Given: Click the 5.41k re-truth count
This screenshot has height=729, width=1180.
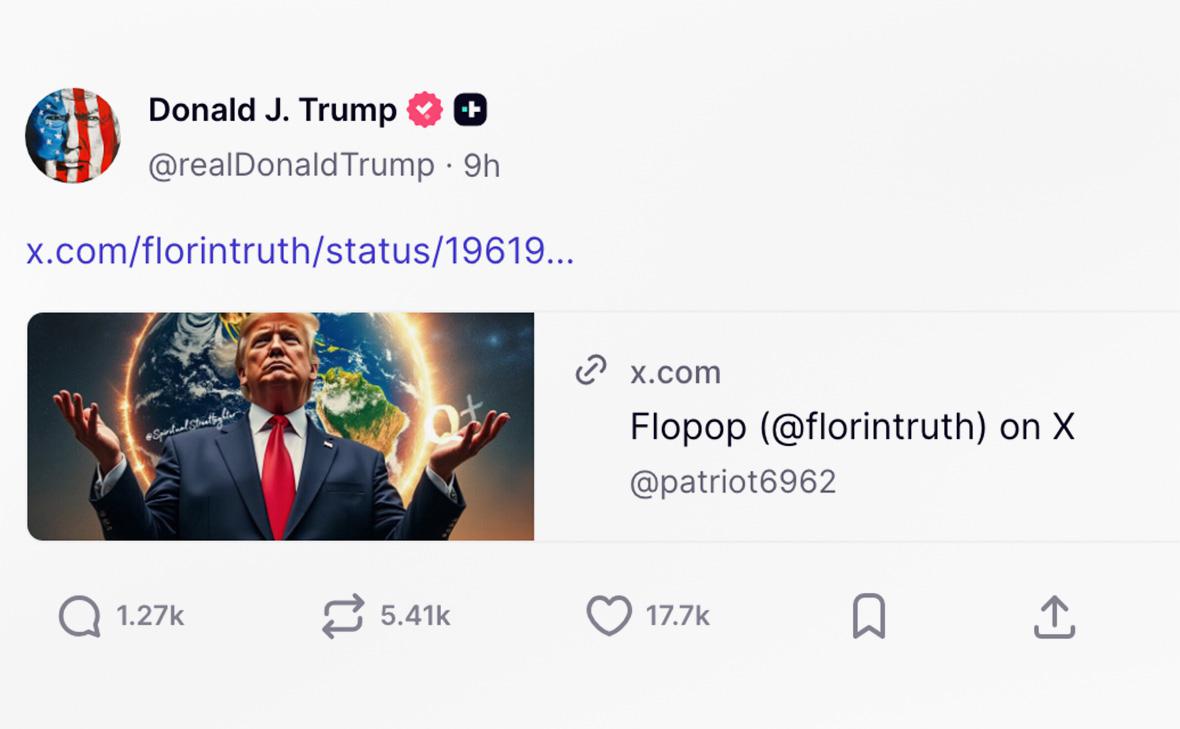Looking at the screenshot, I should [x=414, y=617].
